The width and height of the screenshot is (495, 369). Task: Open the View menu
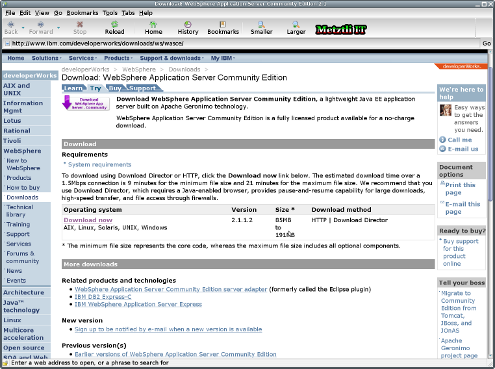coord(42,13)
